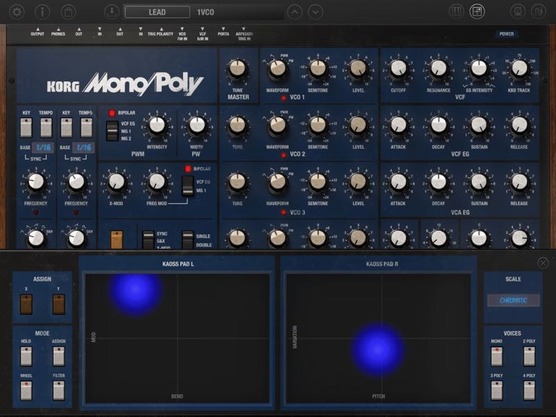
Task: Open the CHROMATIC scale dropdown
Action: 513,301
